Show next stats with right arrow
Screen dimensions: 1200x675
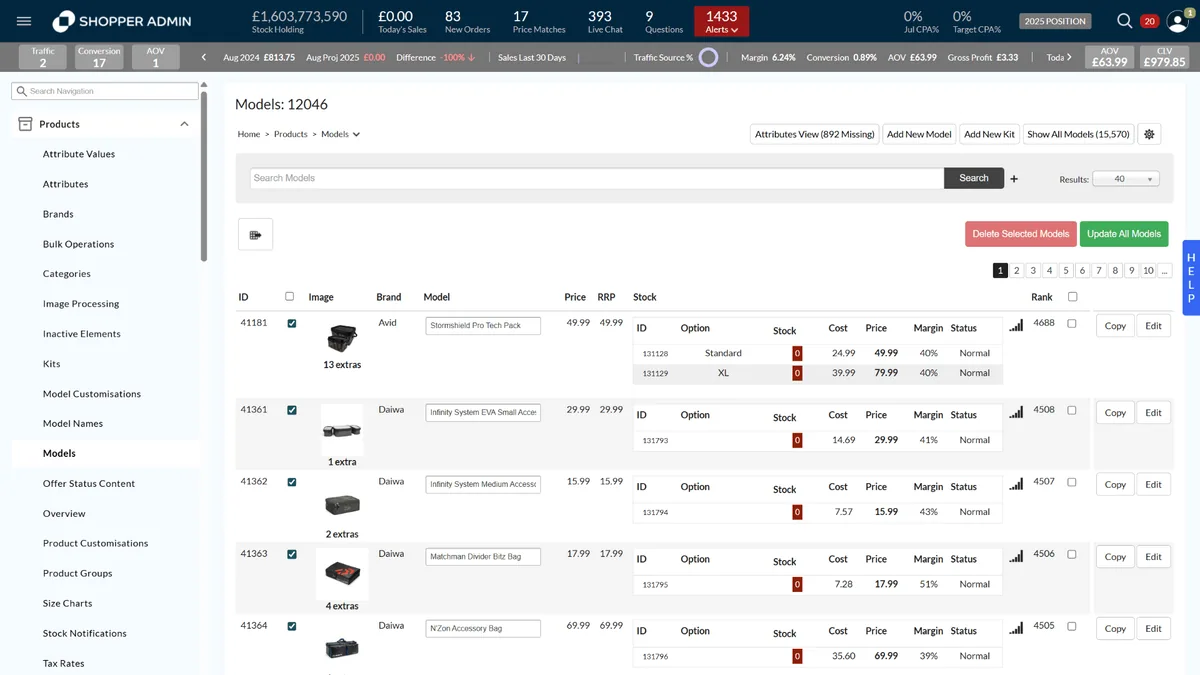(x=1070, y=57)
